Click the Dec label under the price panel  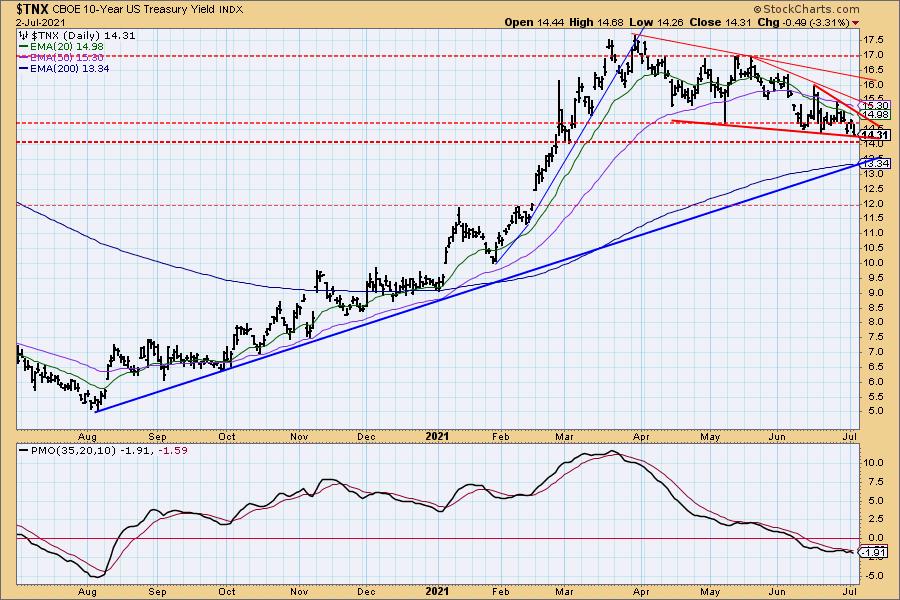click(x=366, y=436)
